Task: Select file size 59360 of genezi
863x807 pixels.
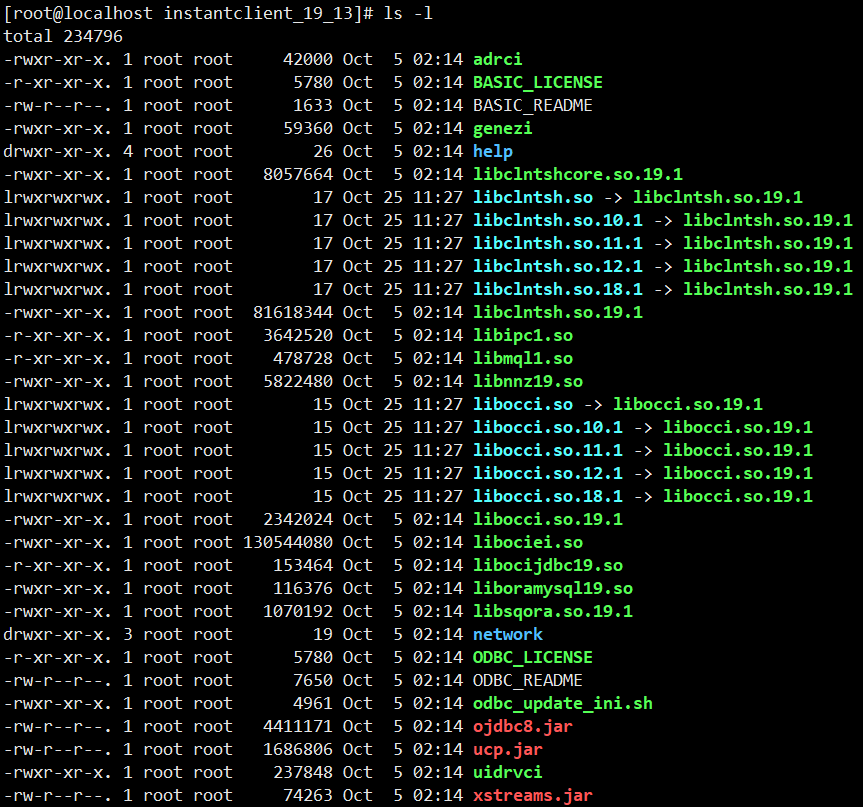Action: coord(308,128)
